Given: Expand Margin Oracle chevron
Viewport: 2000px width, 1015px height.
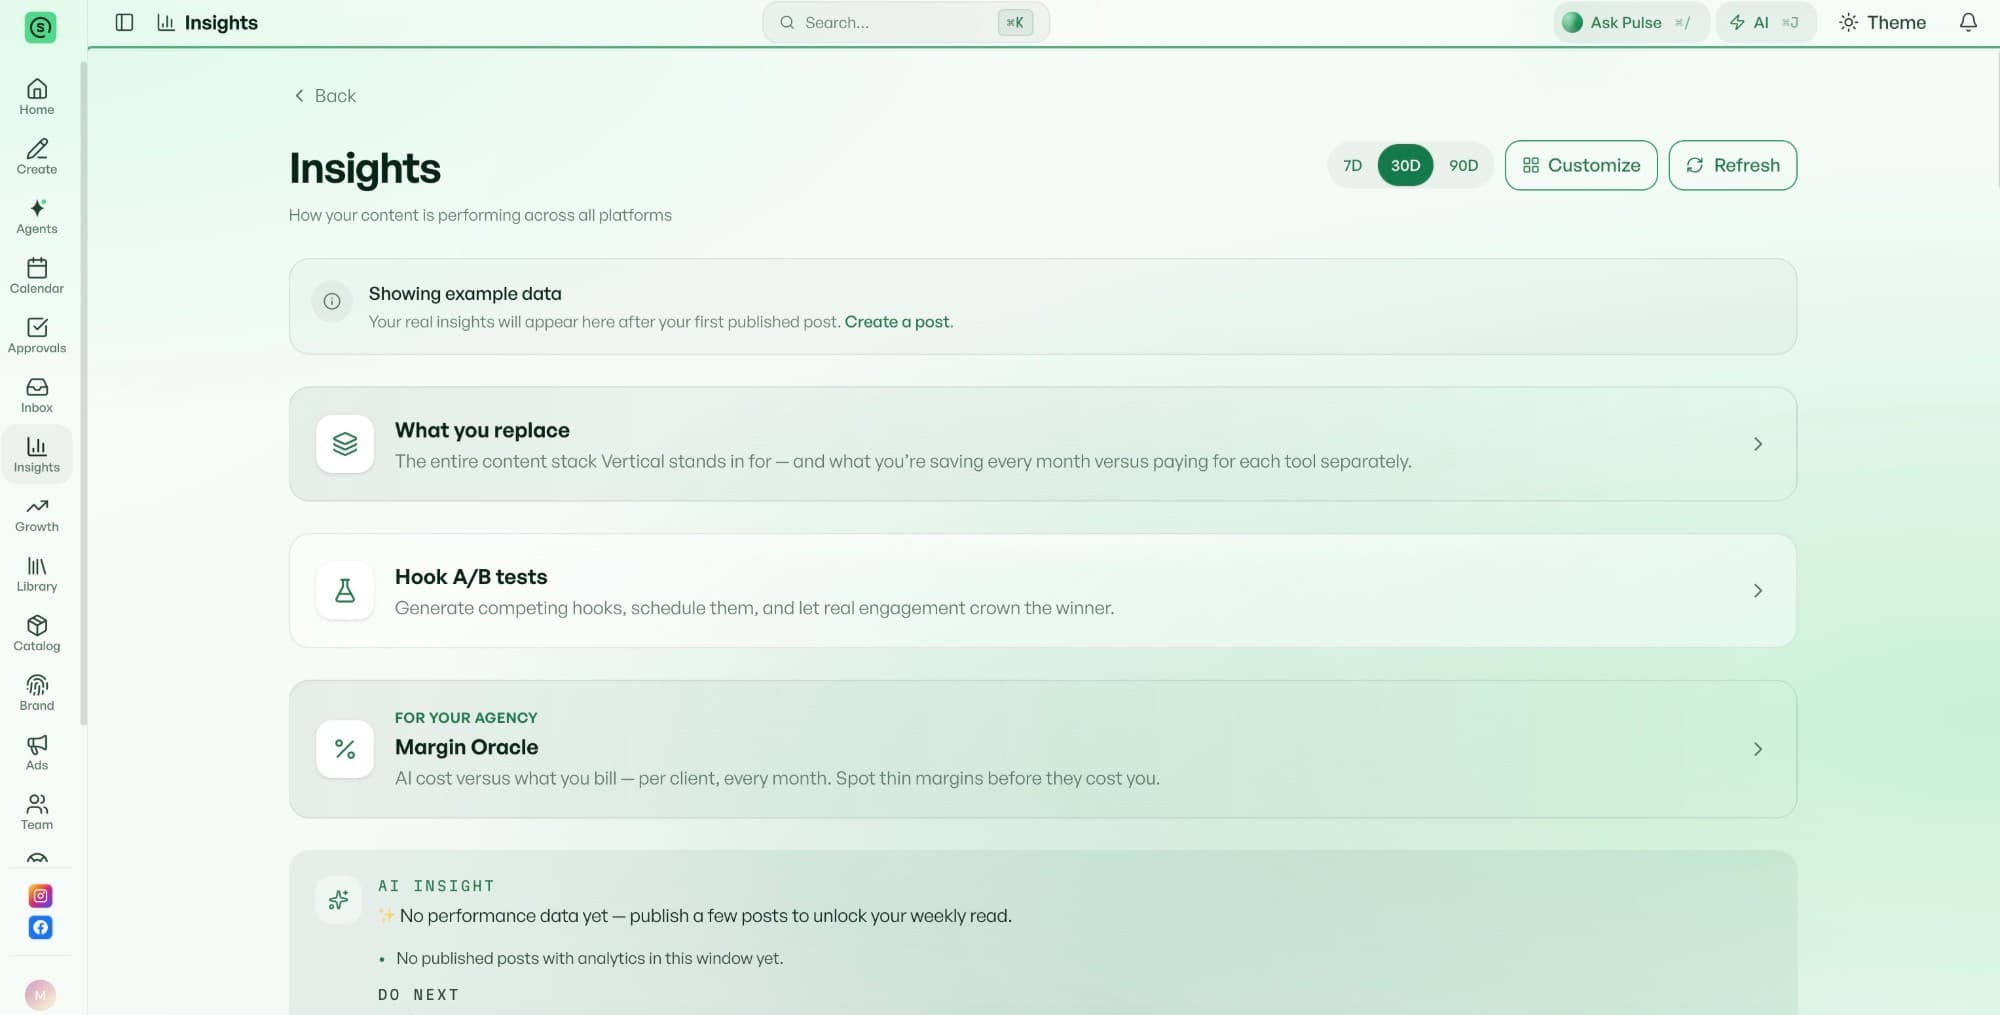Looking at the screenshot, I should tap(1758, 749).
